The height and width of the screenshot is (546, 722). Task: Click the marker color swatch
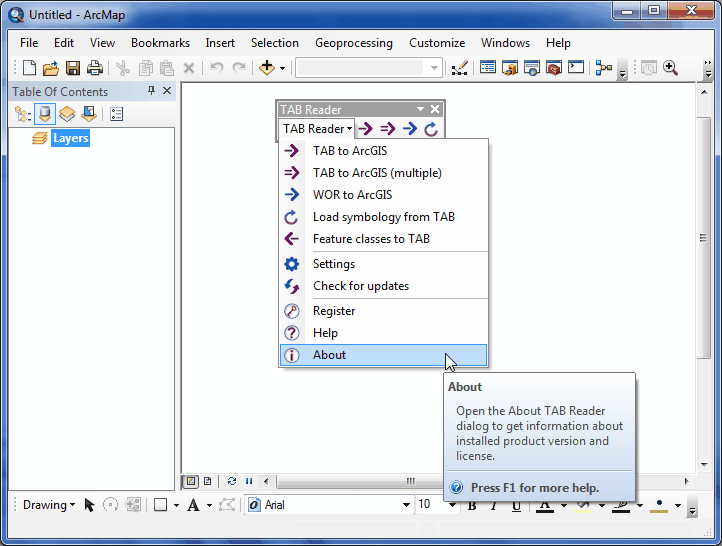(x=659, y=505)
